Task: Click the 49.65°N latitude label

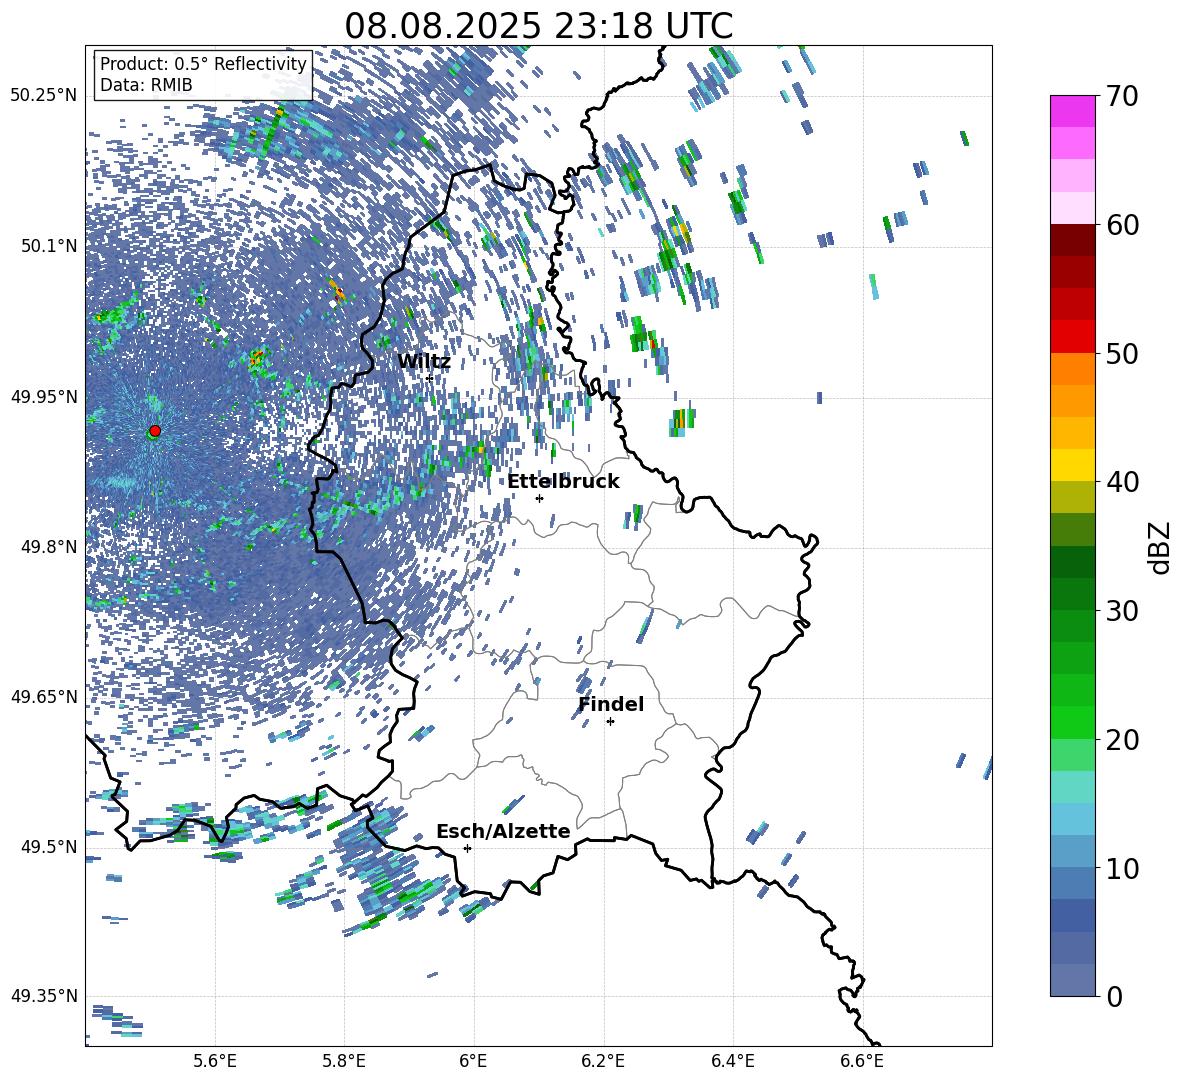Action: (44, 697)
